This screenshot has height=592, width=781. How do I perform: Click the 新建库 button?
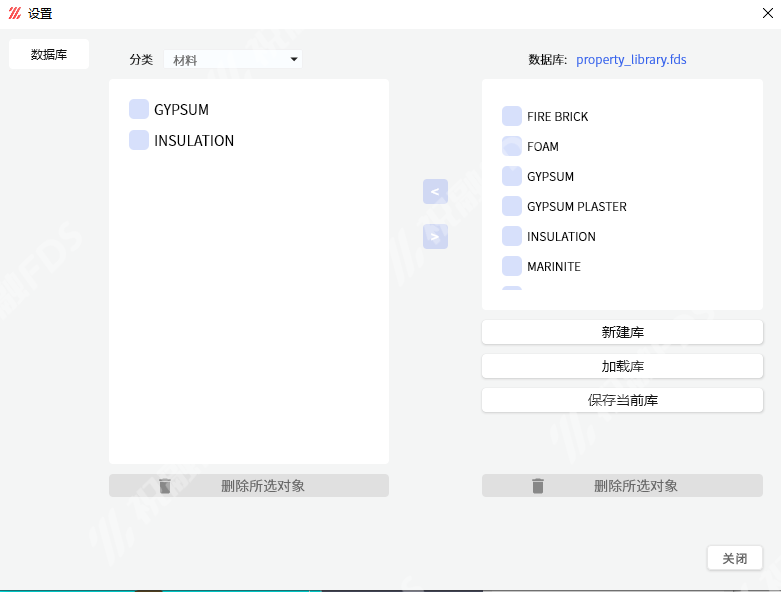point(622,332)
